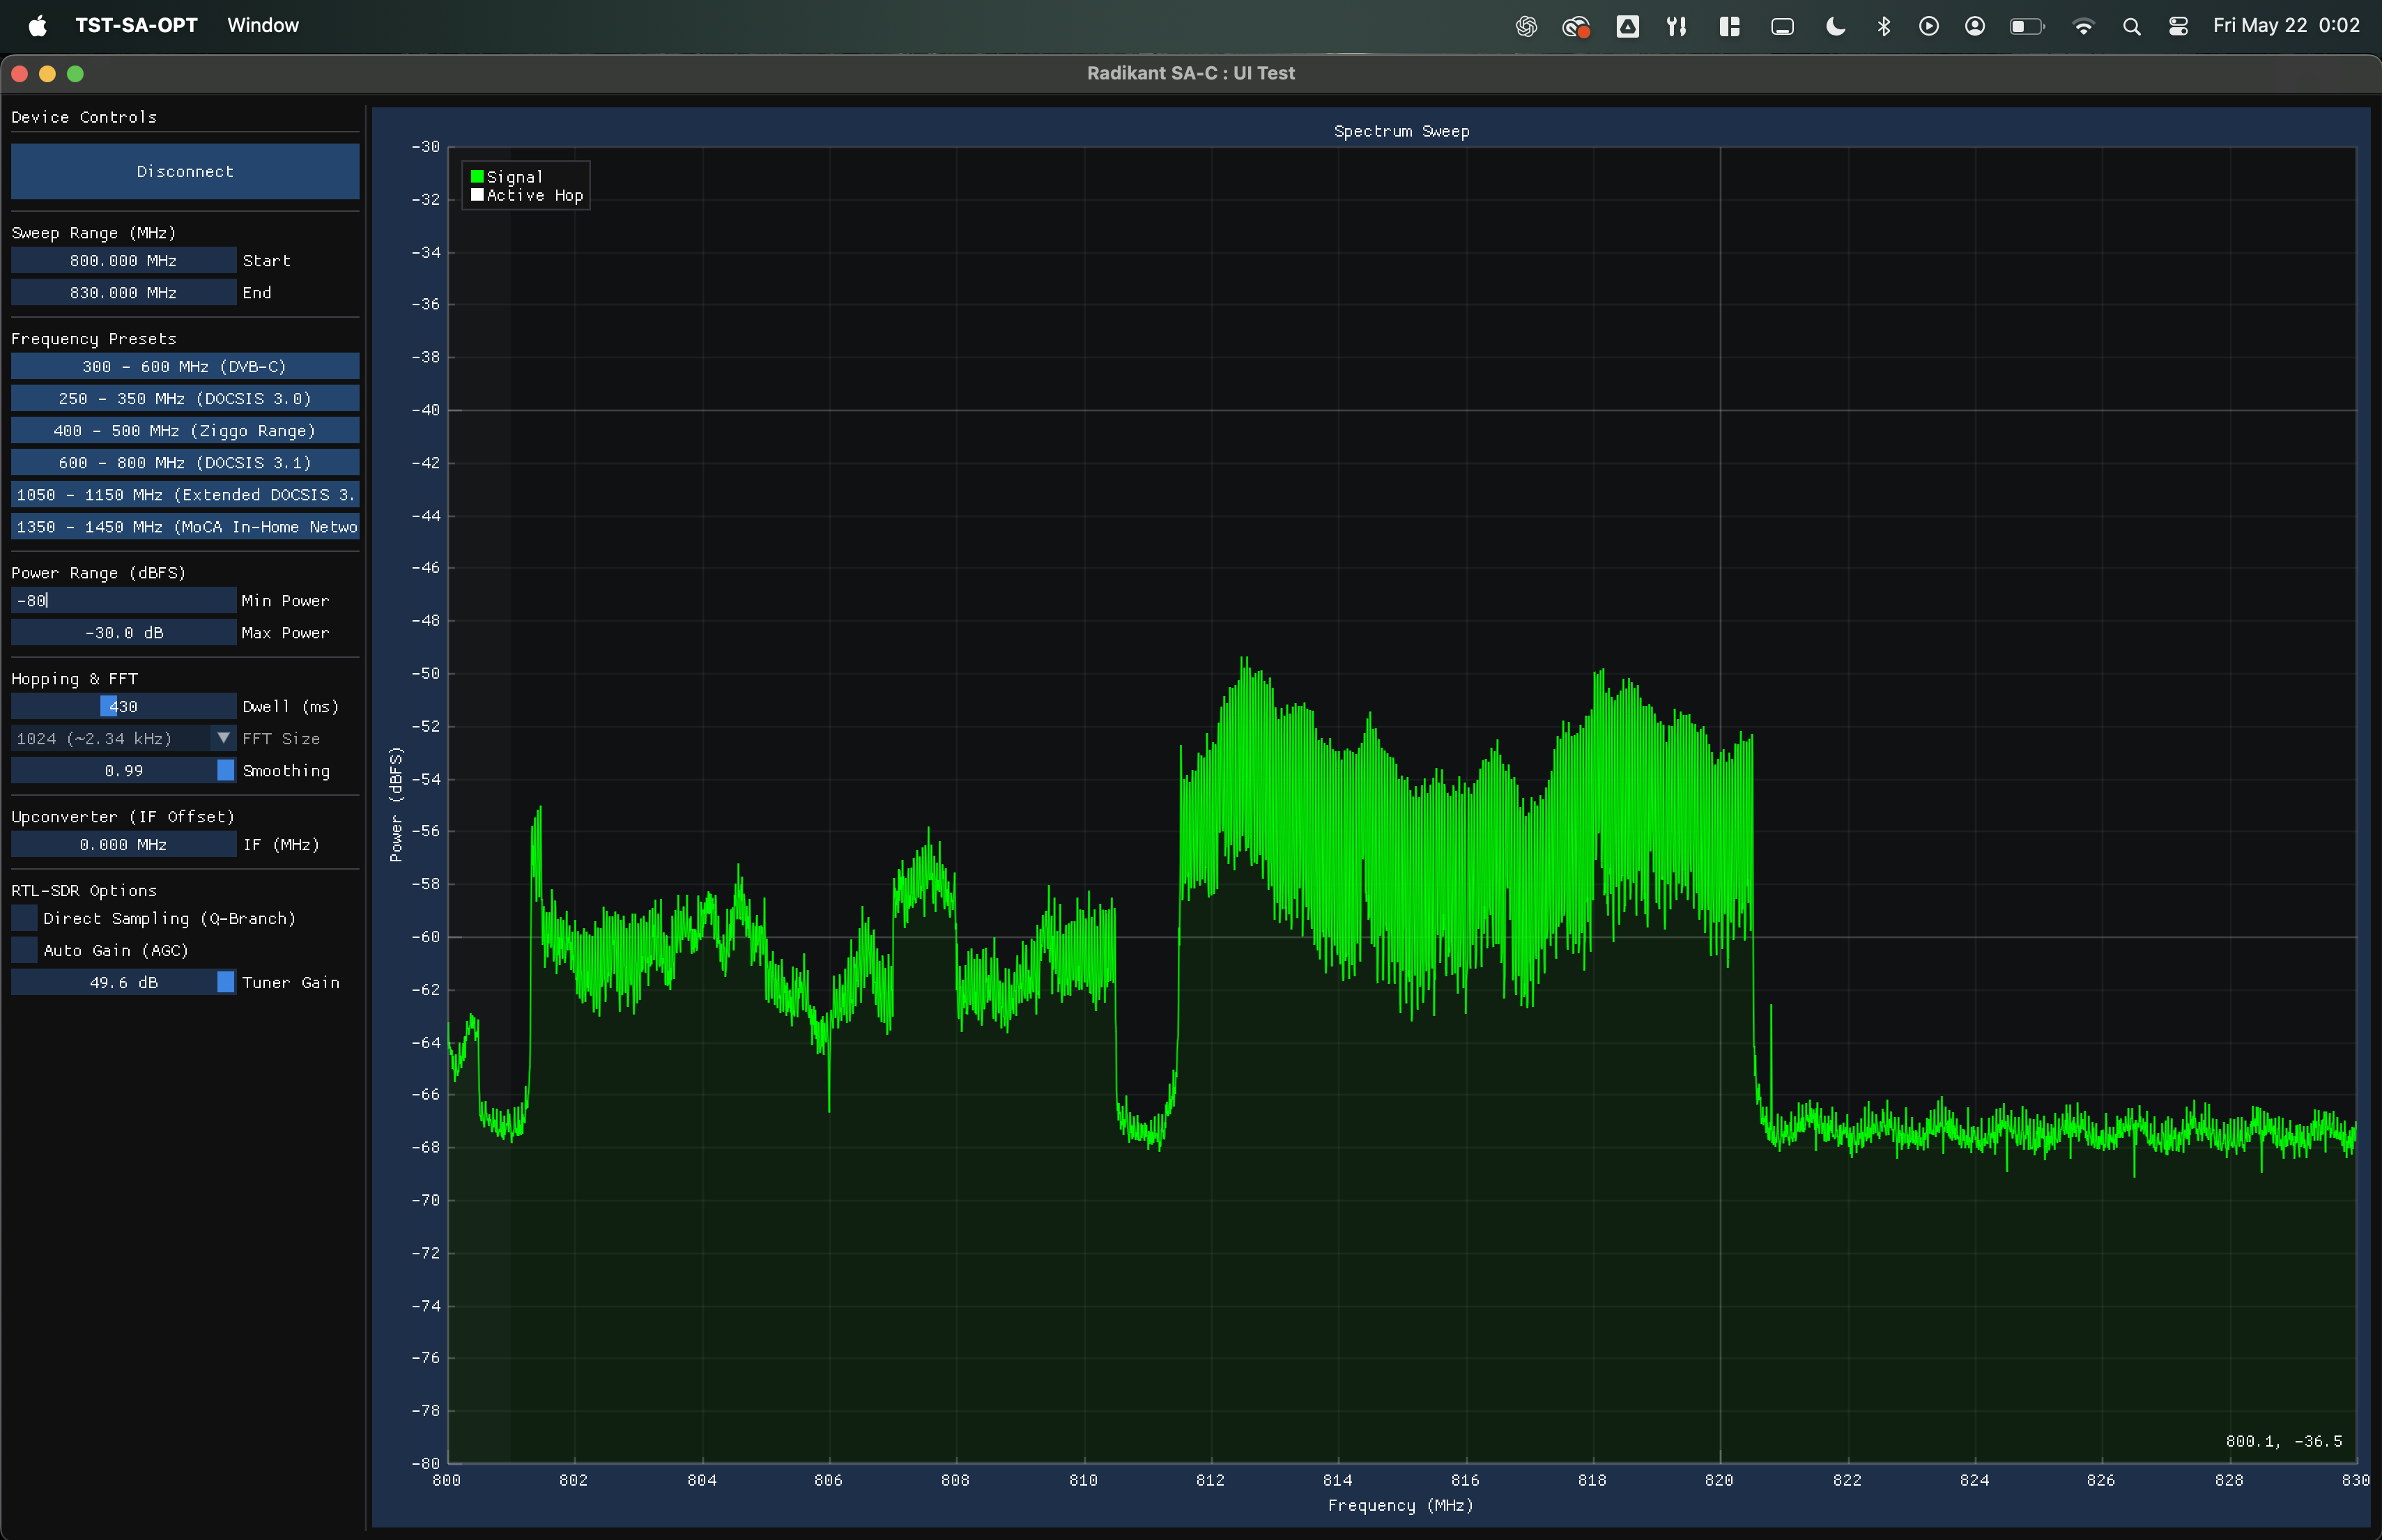Click the triangle app icon in the menu bar
2382x1540 pixels.
pyautogui.click(x=1628, y=26)
